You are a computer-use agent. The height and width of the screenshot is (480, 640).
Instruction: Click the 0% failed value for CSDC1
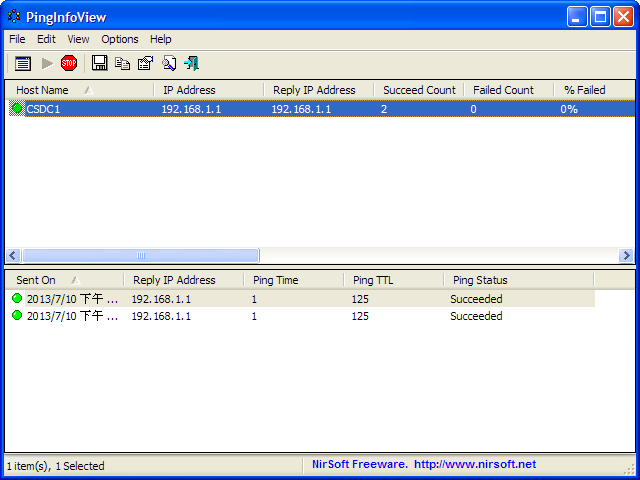click(569, 109)
